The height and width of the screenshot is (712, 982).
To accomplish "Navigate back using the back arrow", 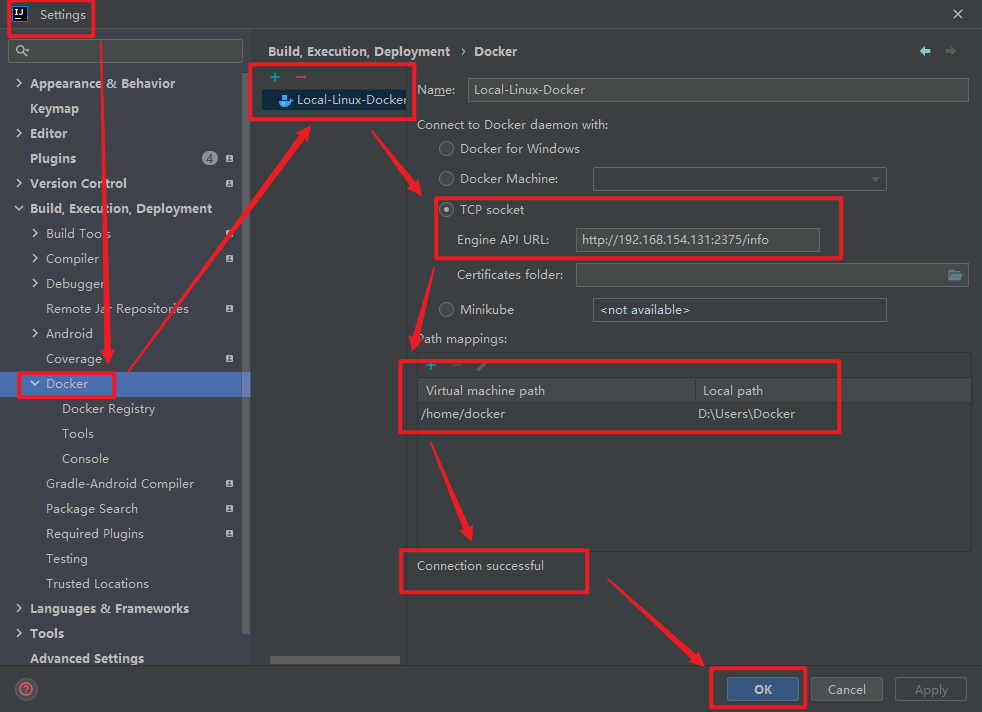I will tap(925, 51).
